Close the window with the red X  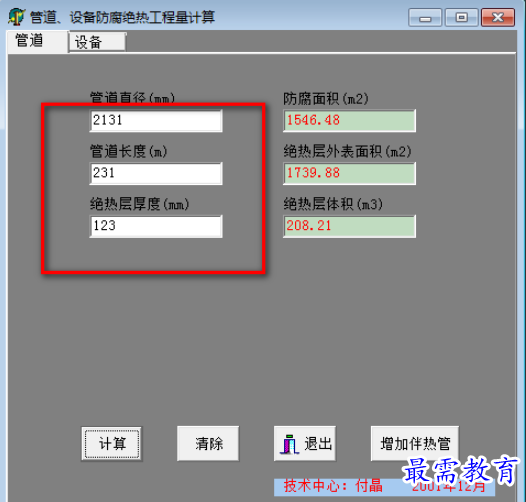point(498,17)
